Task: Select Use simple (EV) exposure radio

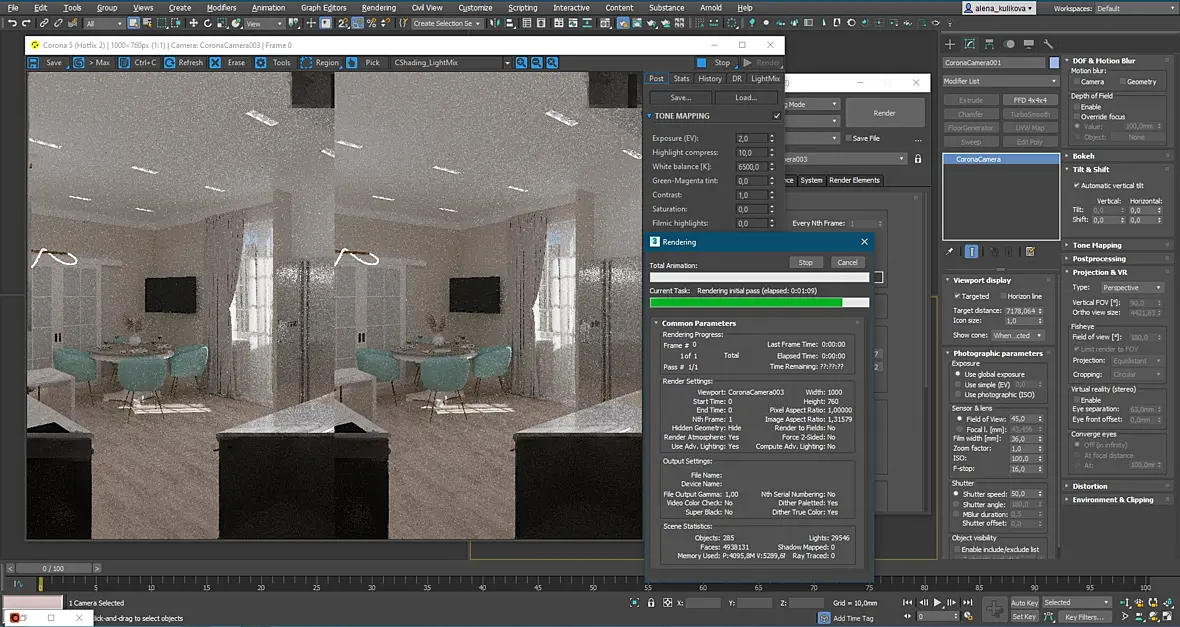Action: click(958, 385)
